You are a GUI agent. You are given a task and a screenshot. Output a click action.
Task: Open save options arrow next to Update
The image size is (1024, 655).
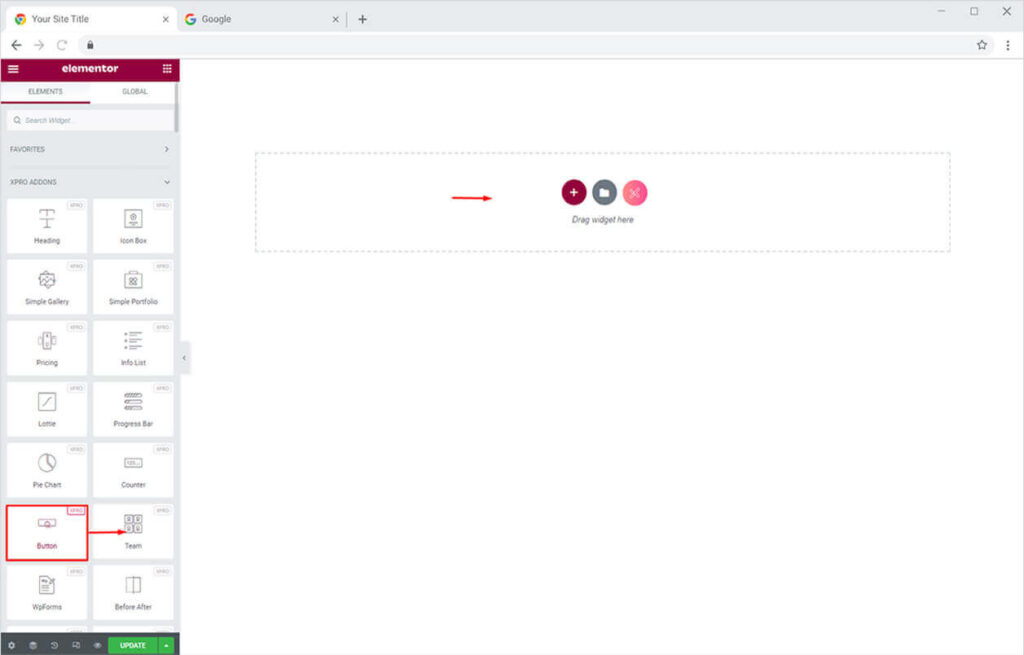click(x=166, y=645)
